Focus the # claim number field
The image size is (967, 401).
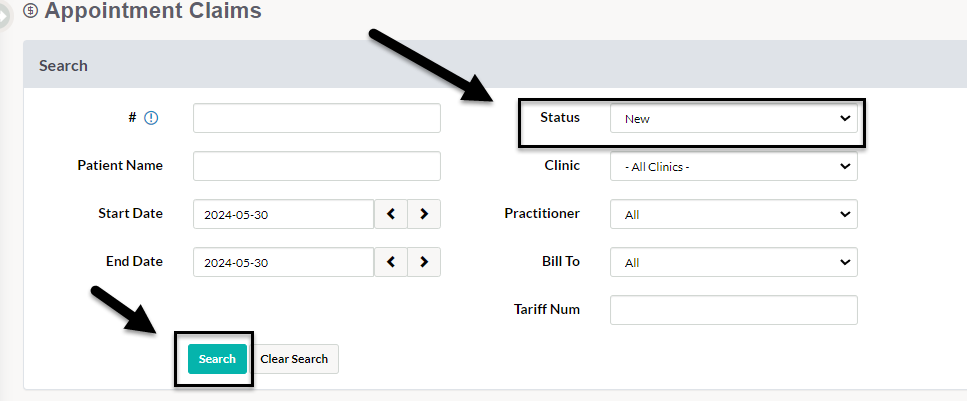pos(317,118)
